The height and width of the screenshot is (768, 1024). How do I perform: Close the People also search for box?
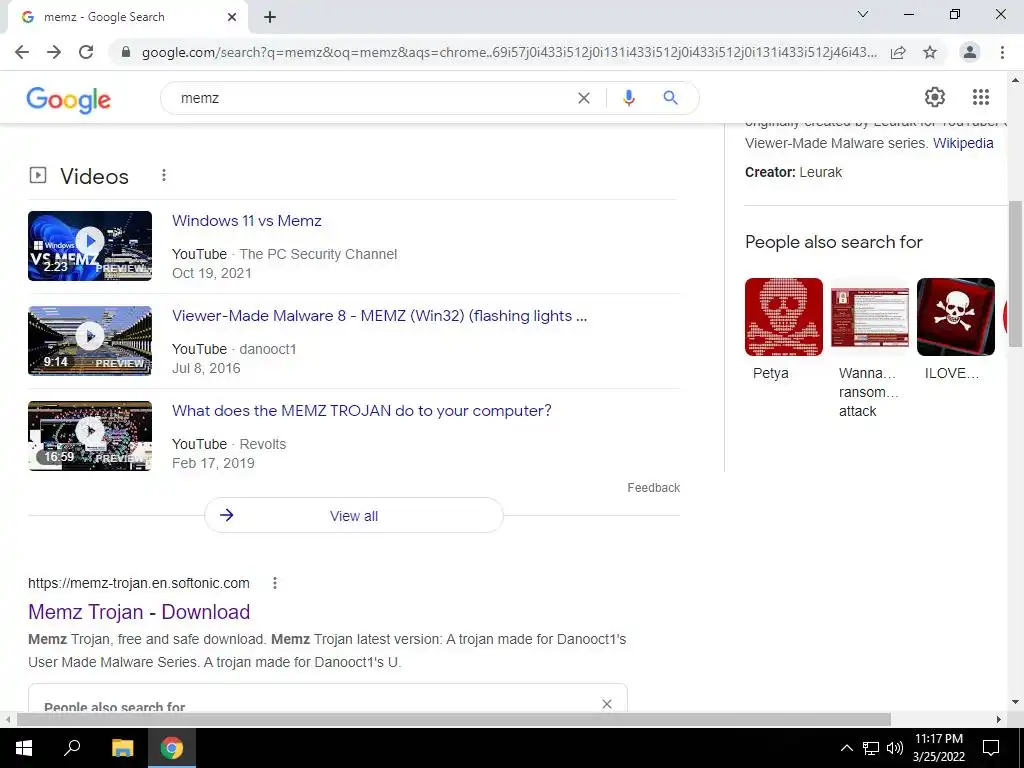(607, 704)
